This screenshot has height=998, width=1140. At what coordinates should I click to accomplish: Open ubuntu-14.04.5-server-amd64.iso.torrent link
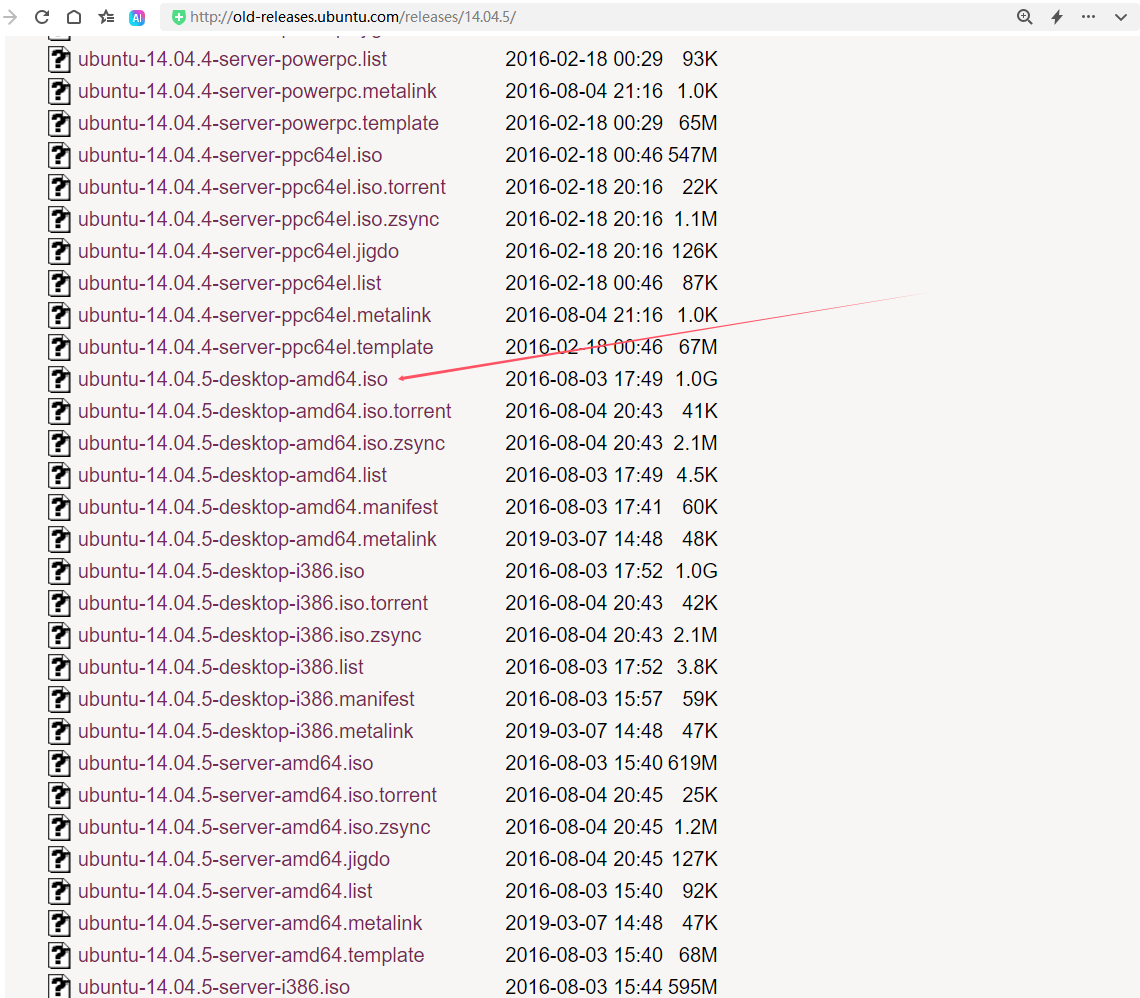click(257, 794)
